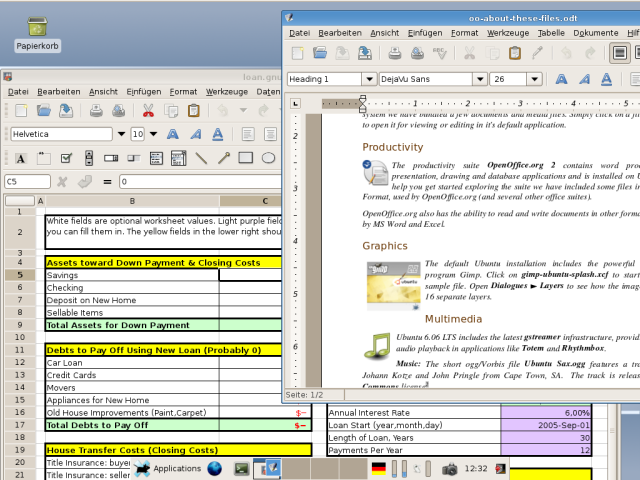Screen dimensions: 640x480
Task: Print the oo-about-these-files document
Action: pyautogui.click(x=394, y=53)
